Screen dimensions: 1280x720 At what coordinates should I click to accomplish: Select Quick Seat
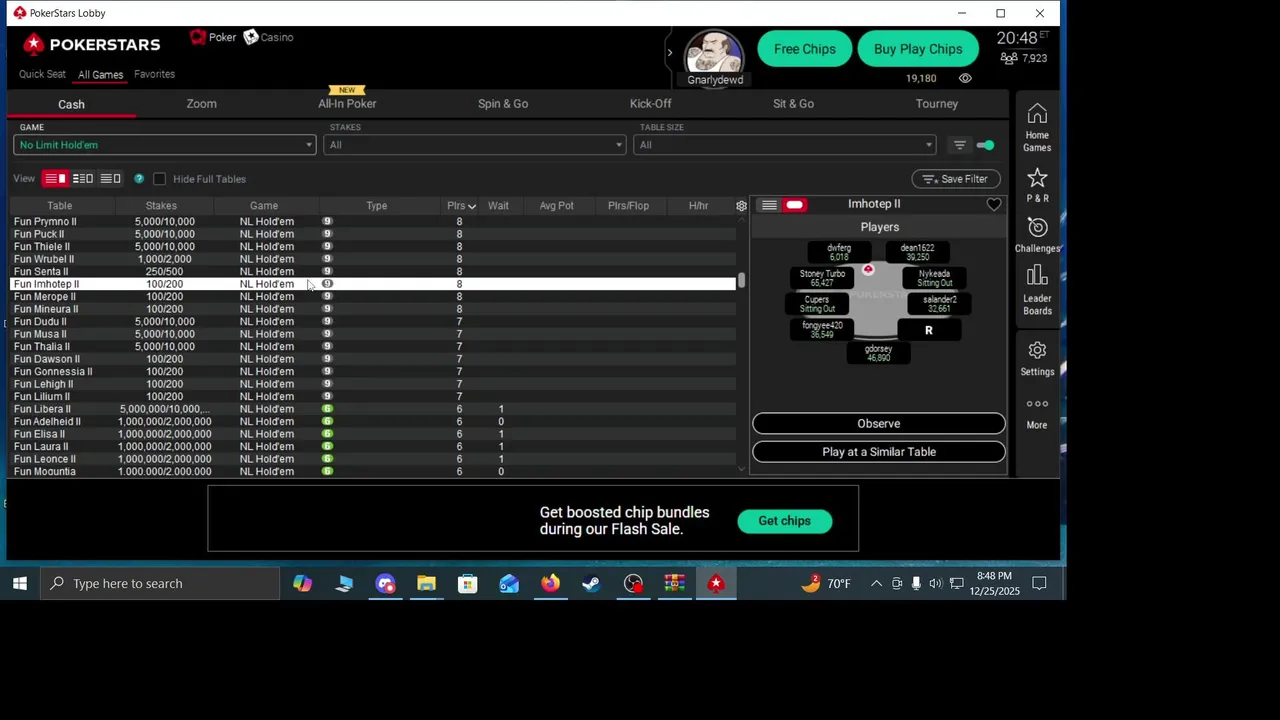point(42,74)
